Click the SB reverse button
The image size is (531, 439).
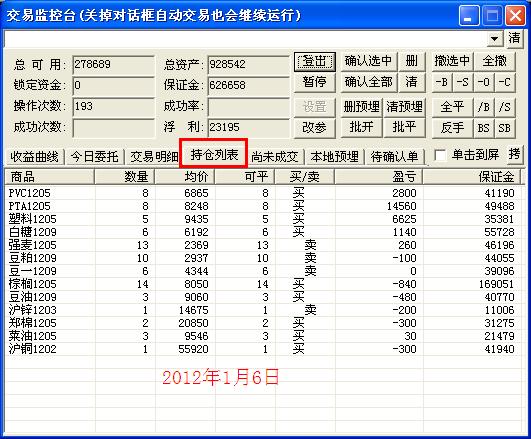[x=505, y=128]
